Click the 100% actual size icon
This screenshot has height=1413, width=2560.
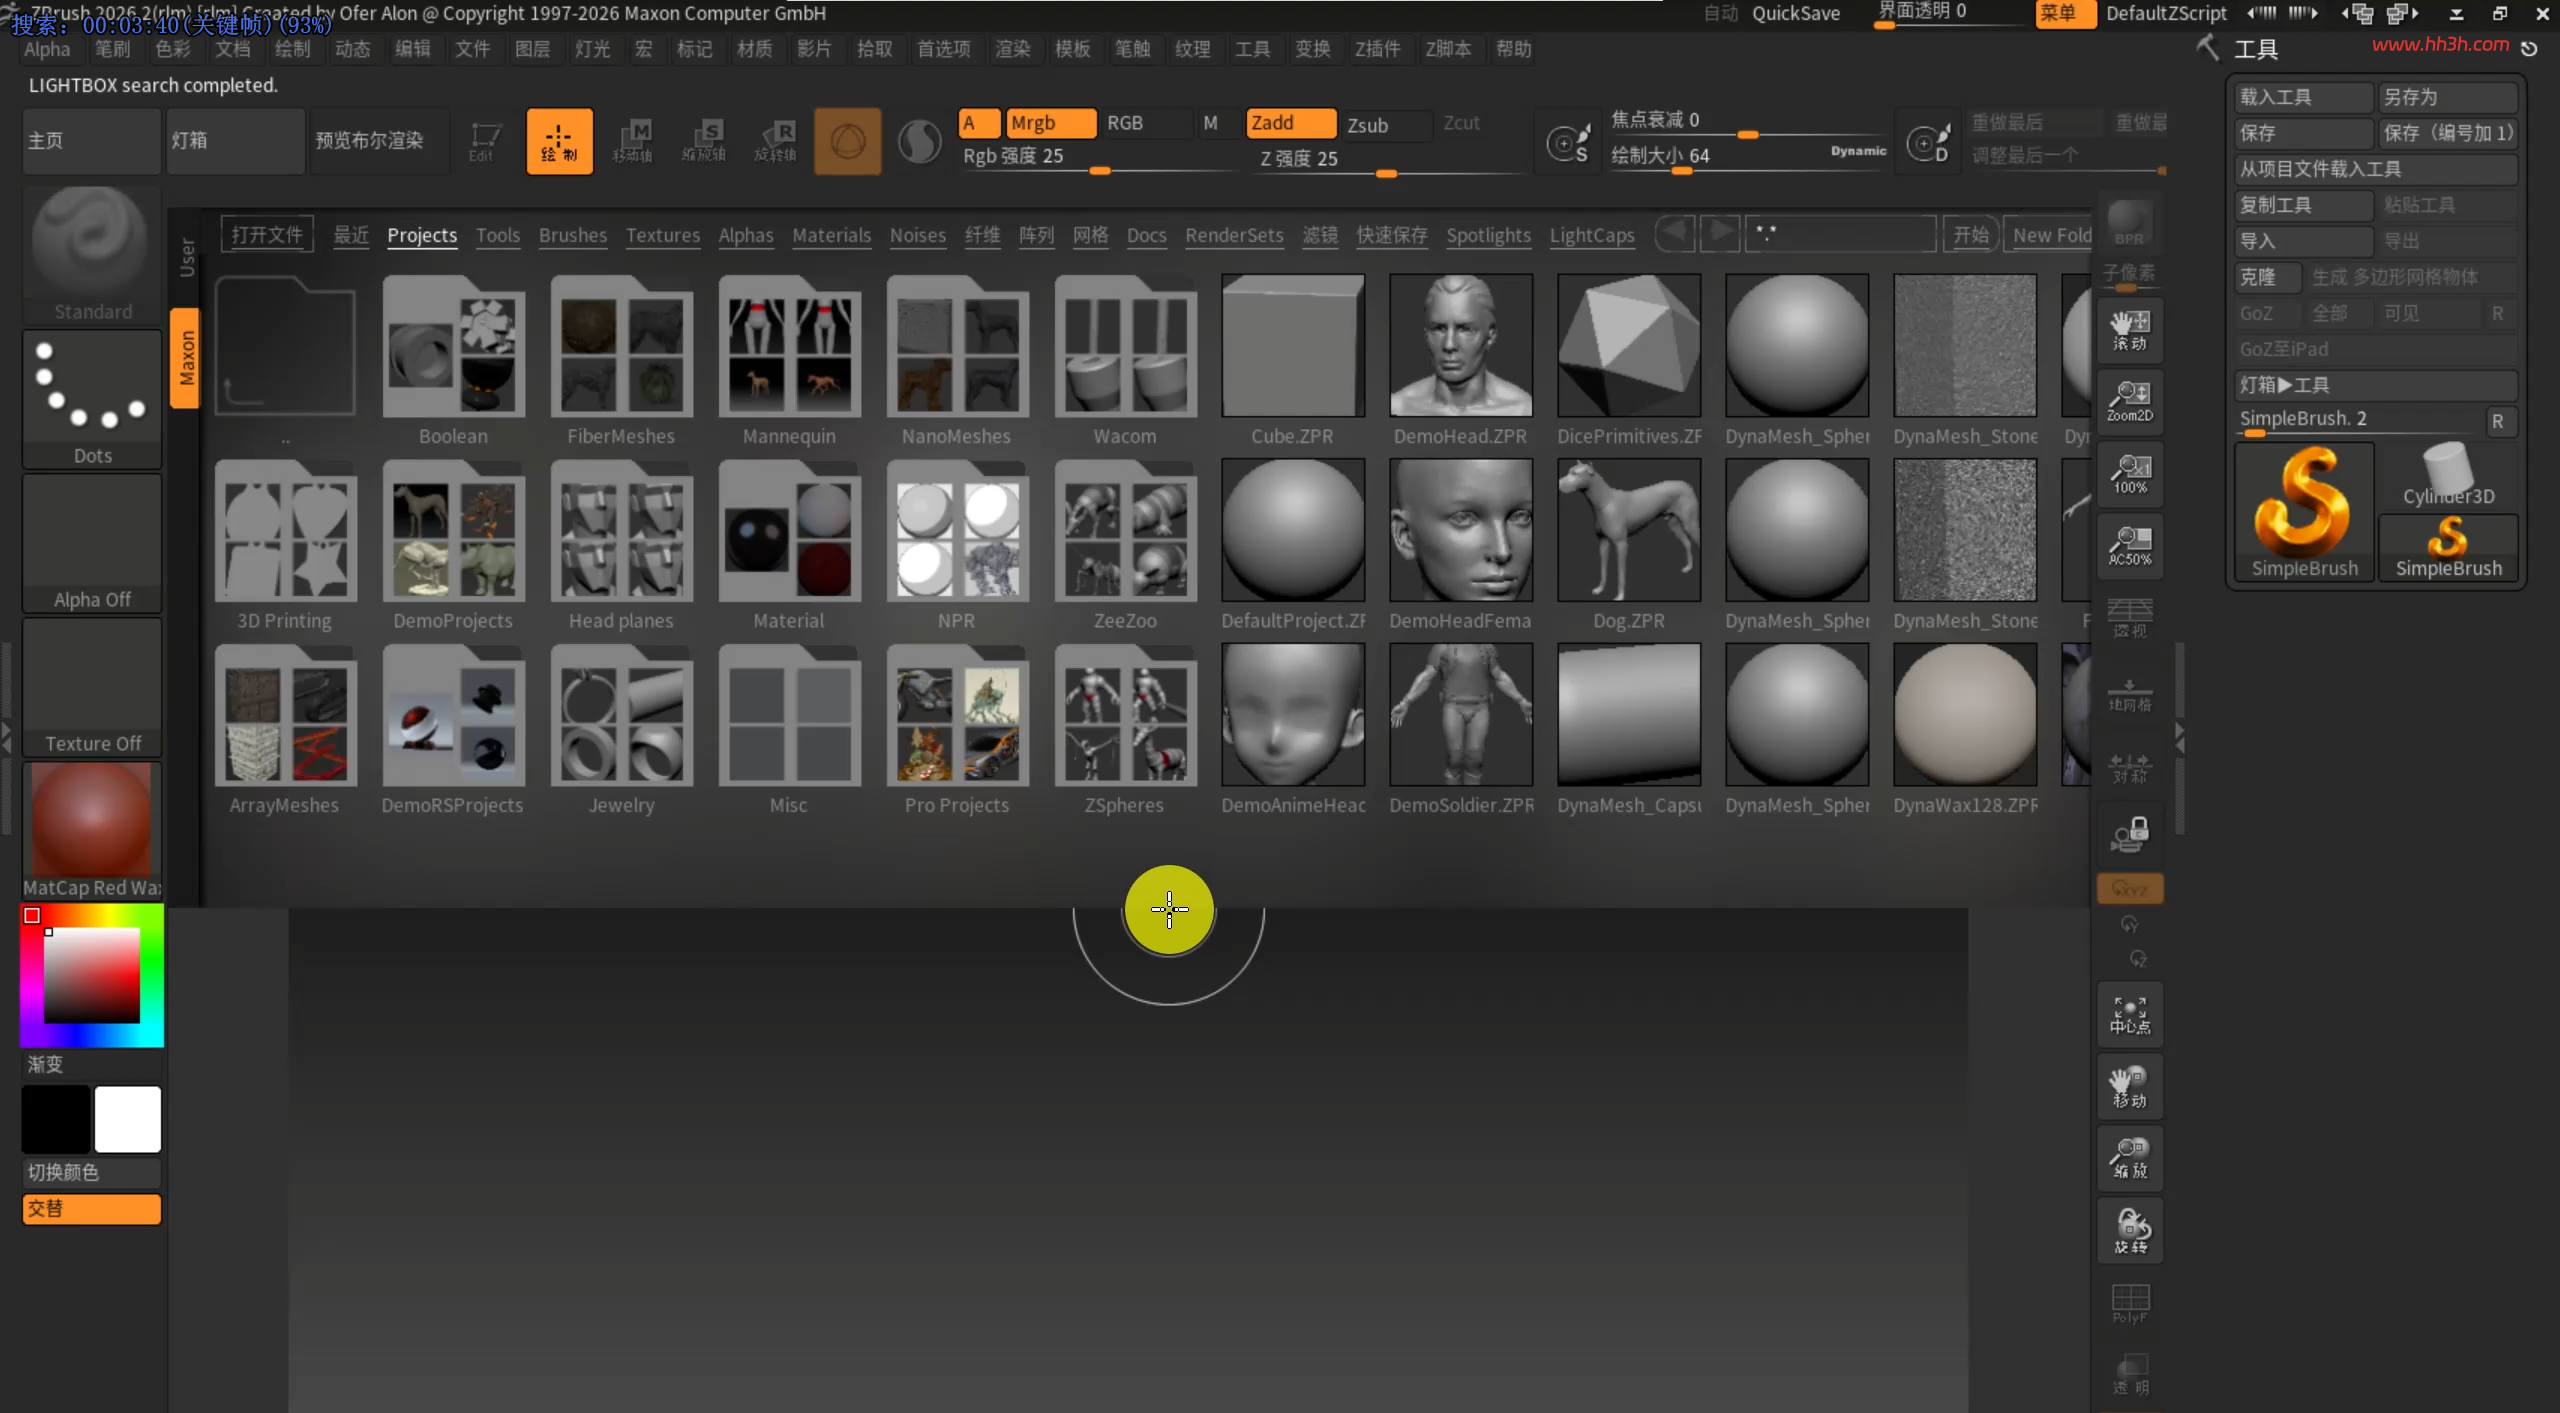coord(2130,473)
